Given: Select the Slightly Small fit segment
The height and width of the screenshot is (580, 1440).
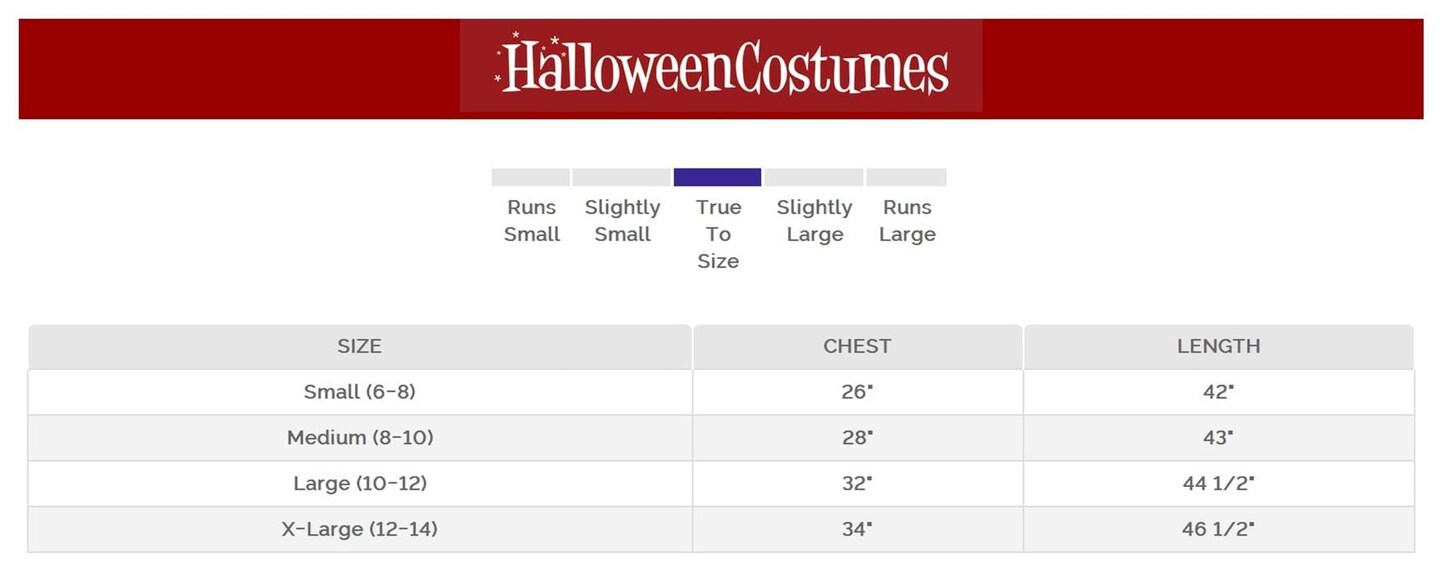Looking at the screenshot, I should [x=621, y=177].
